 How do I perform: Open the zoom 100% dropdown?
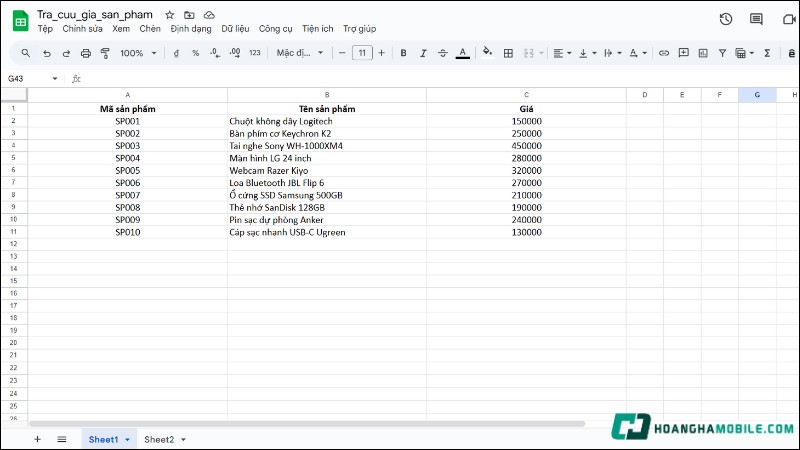click(x=138, y=53)
